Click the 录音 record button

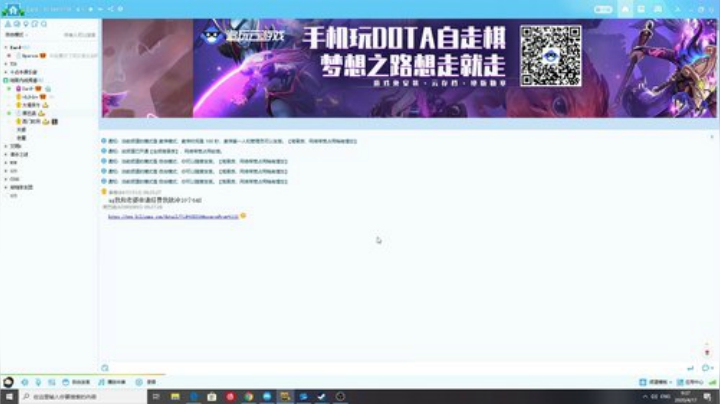[x=146, y=382]
